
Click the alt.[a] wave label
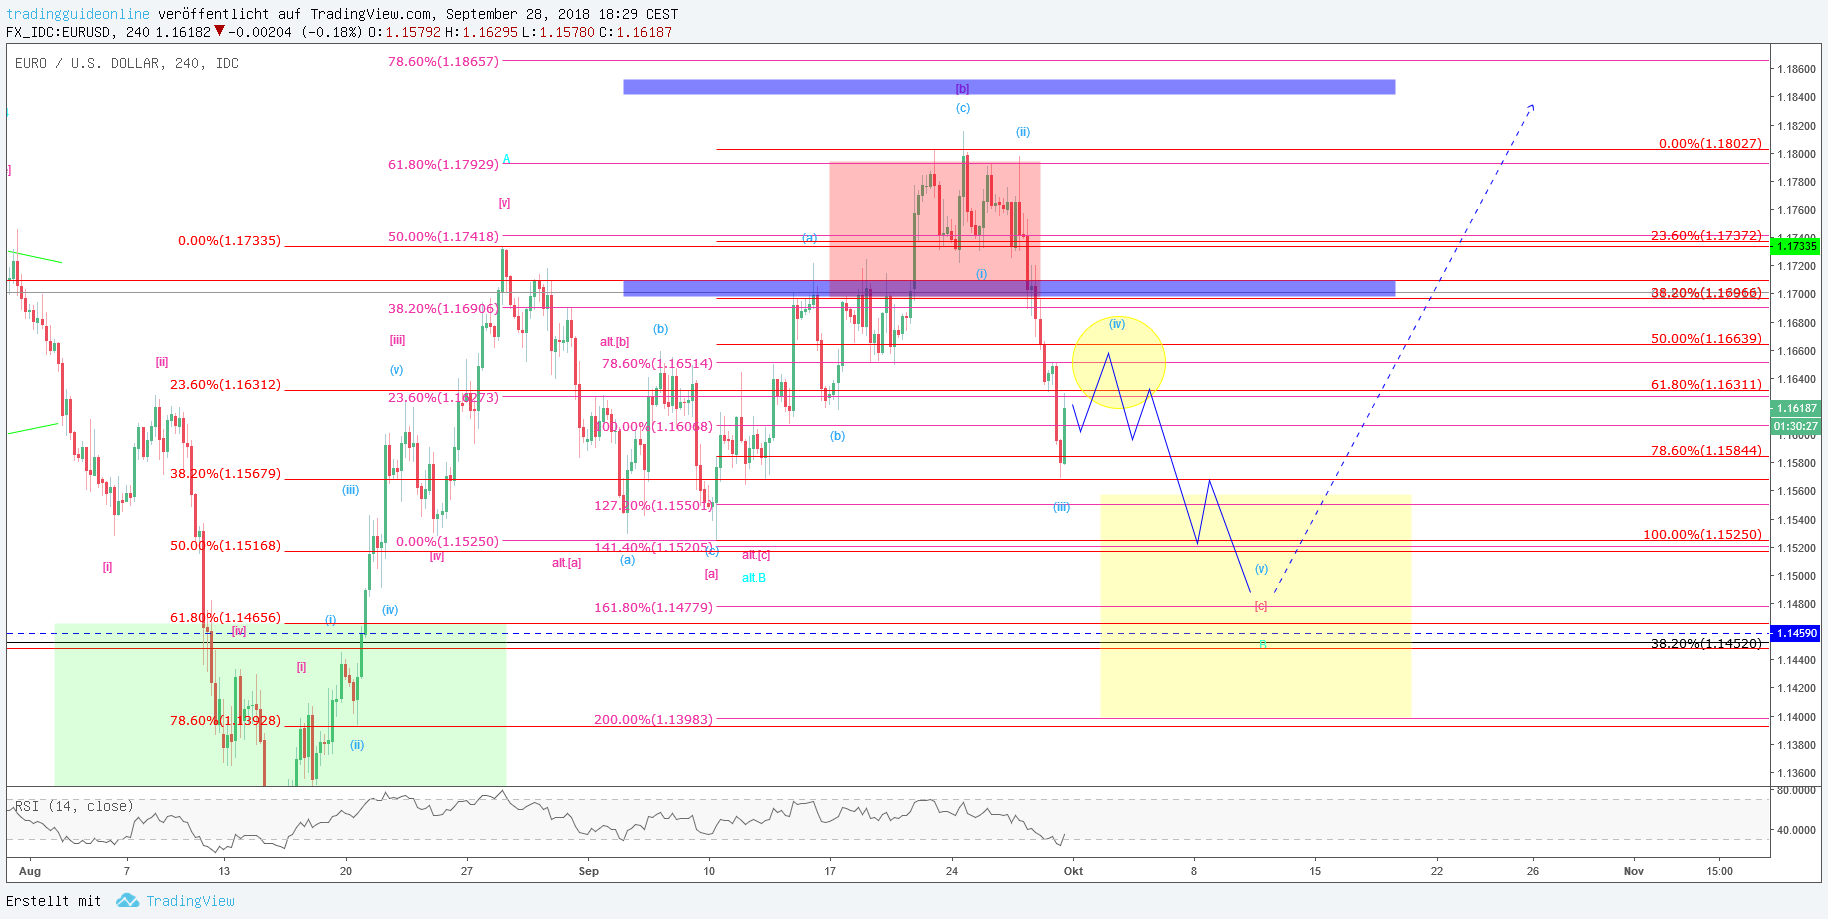coord(567,563)
